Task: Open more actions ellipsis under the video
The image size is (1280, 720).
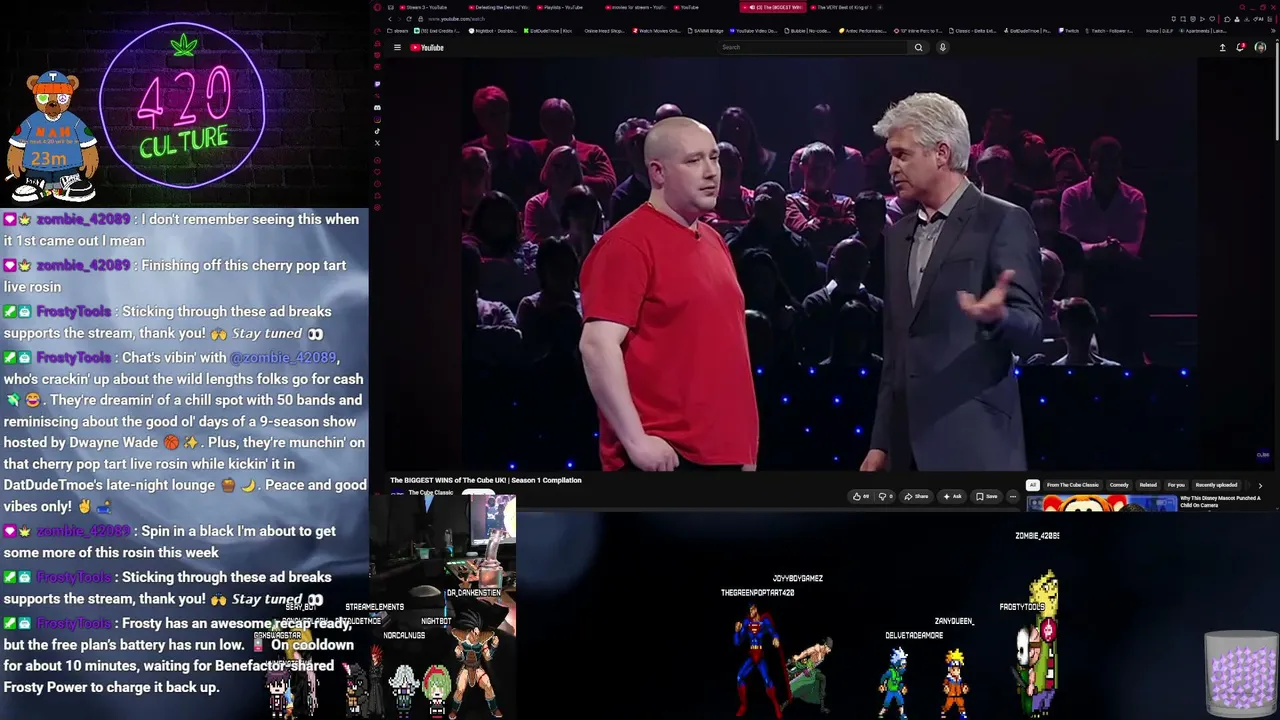Action: pyautogui.click(x=1012, y=496)
